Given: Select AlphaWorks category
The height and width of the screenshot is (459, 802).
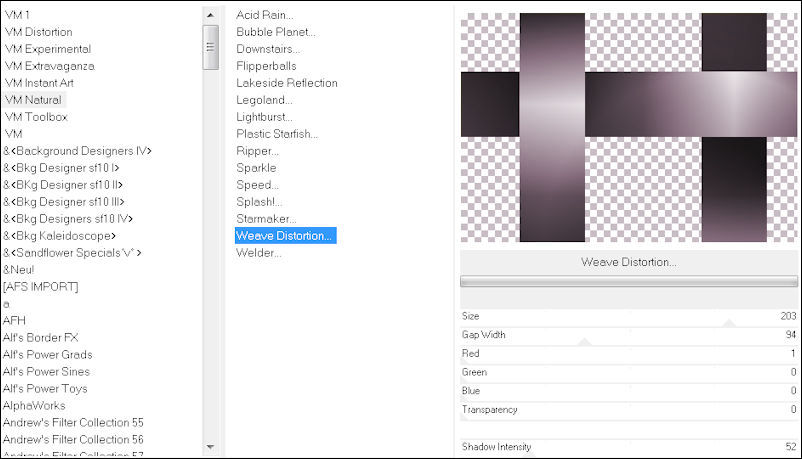Looking at the screenshot, I should point(34,405).
